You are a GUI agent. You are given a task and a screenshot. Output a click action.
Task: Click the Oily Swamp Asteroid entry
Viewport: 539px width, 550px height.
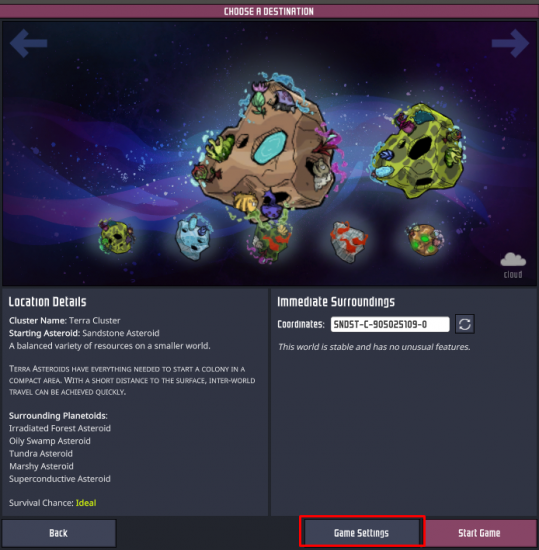pyautogui.click(x=50, y=441)
